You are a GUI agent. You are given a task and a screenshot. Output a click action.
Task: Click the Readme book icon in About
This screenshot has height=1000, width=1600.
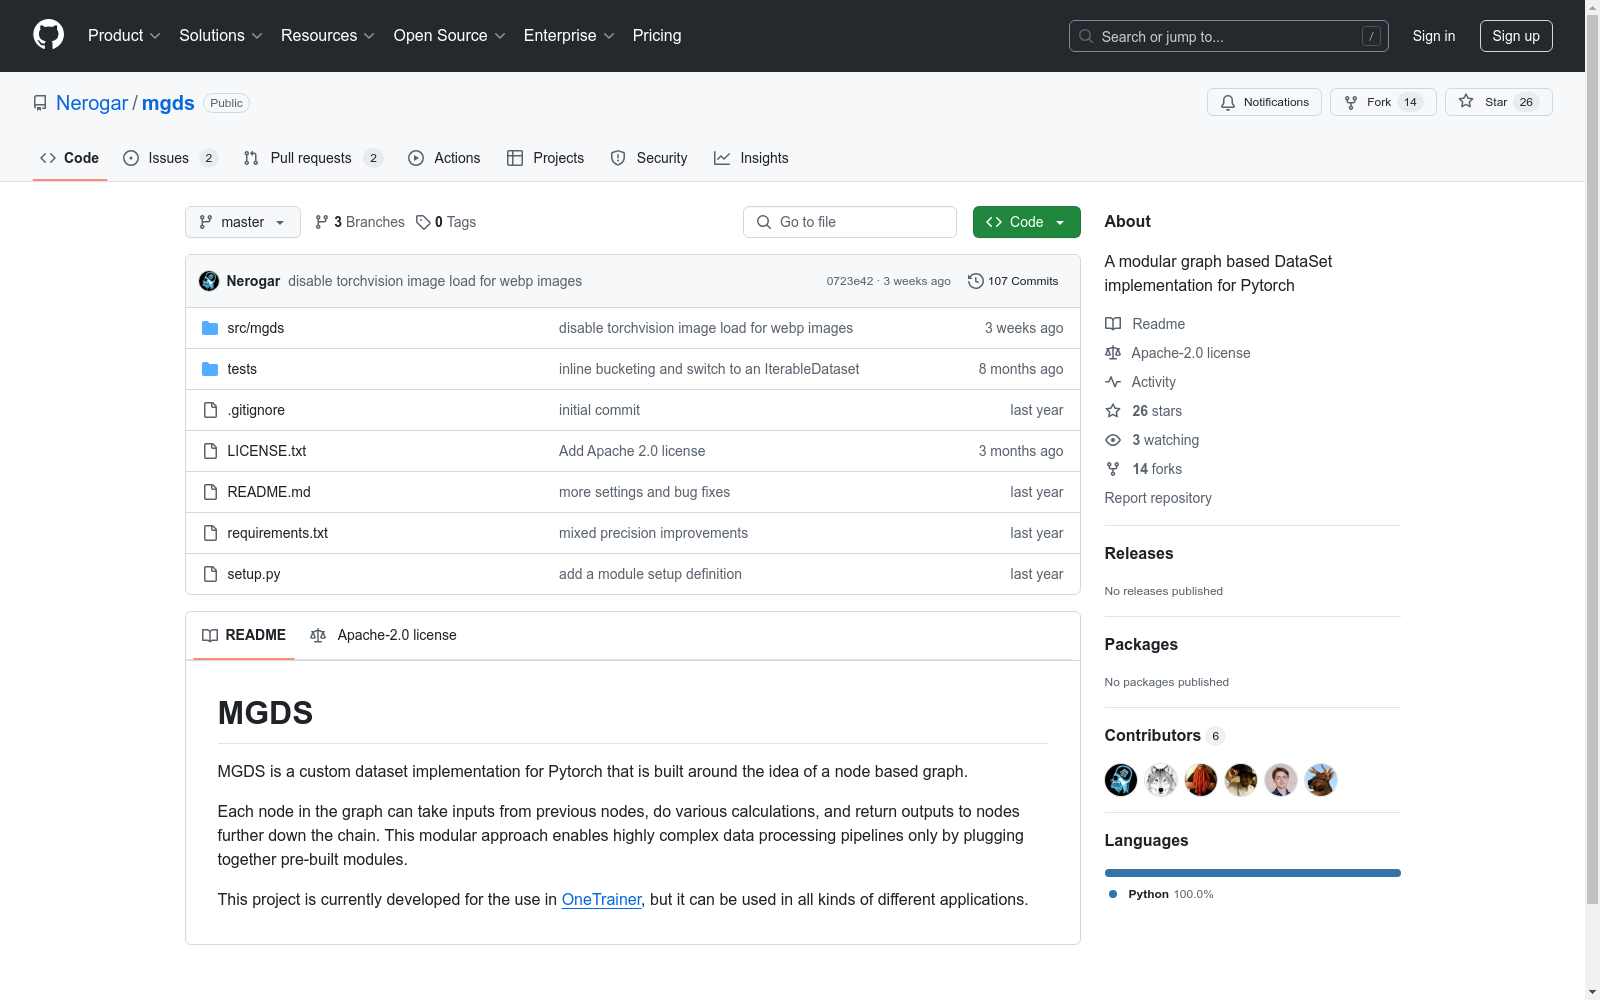pos(1113,324)
